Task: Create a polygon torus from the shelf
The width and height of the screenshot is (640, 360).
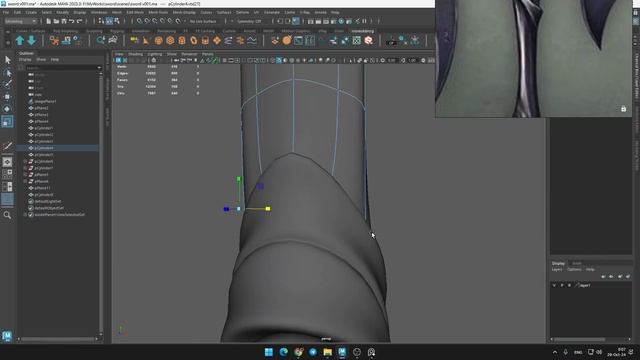Action: 194,40
